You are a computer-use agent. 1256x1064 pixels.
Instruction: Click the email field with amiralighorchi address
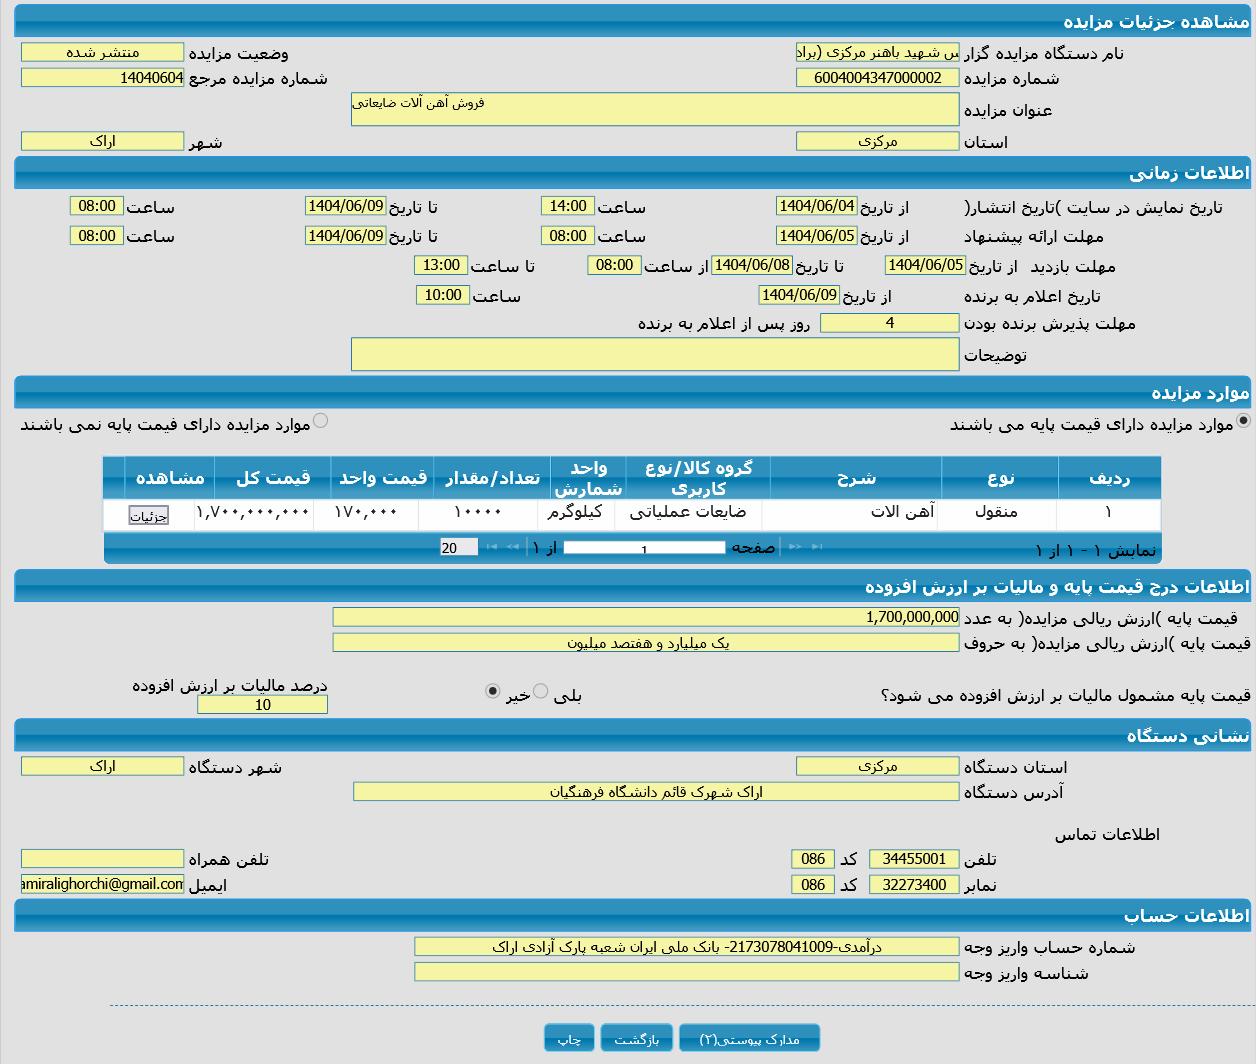point(103,884)
